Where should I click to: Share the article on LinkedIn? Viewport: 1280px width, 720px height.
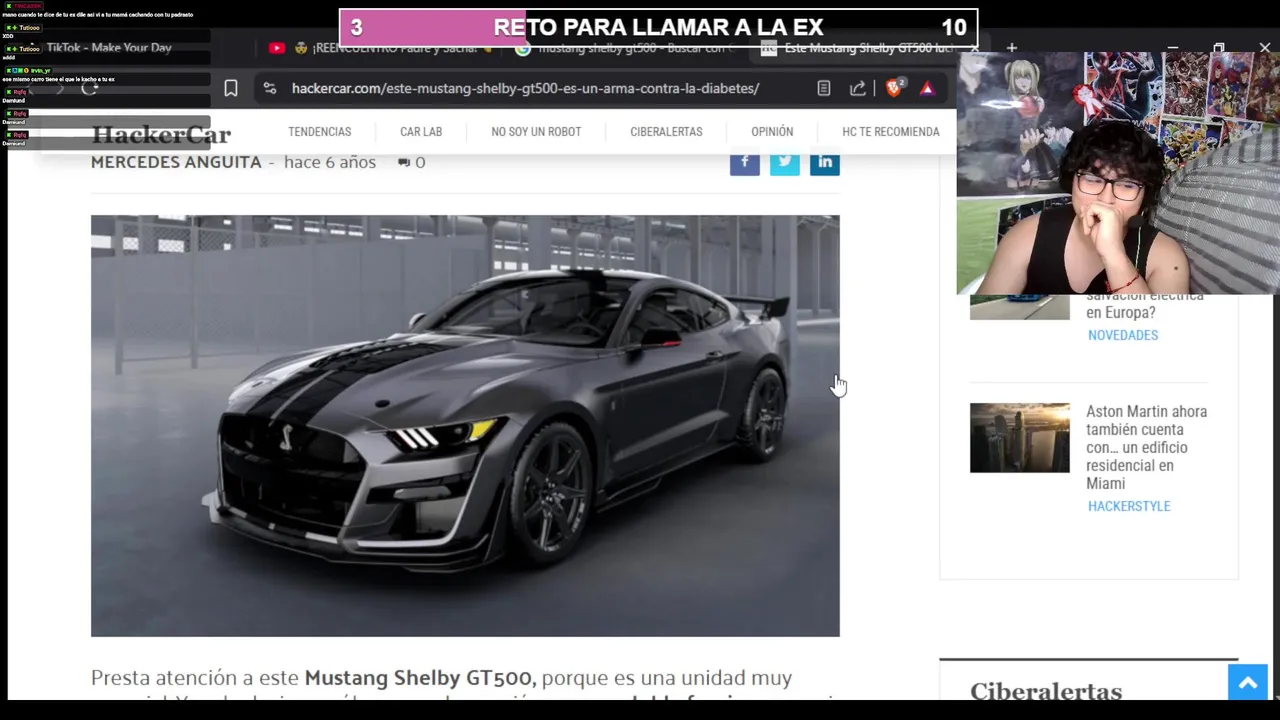pos(825,162)
